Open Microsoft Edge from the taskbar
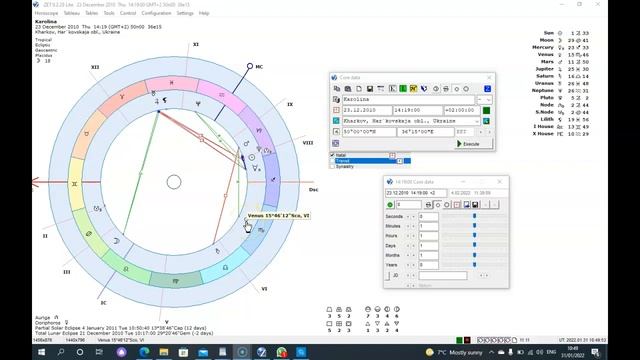This screenshot has width=640, height=360. tap(144, 352)
